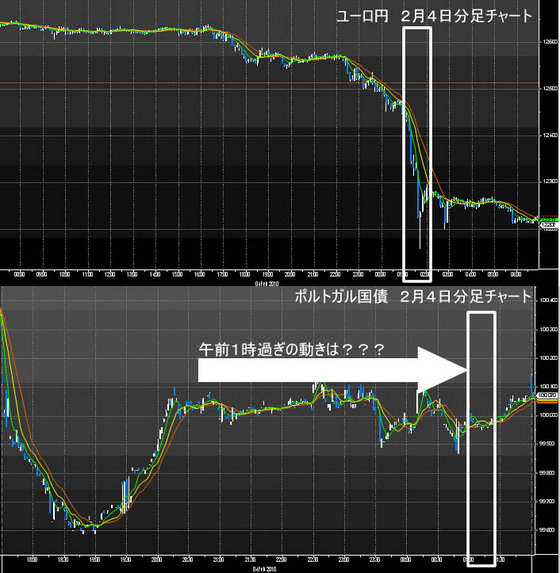Click the 12:00 label on upper time axis
Viewport: 560px width, 573px height.
109,274
